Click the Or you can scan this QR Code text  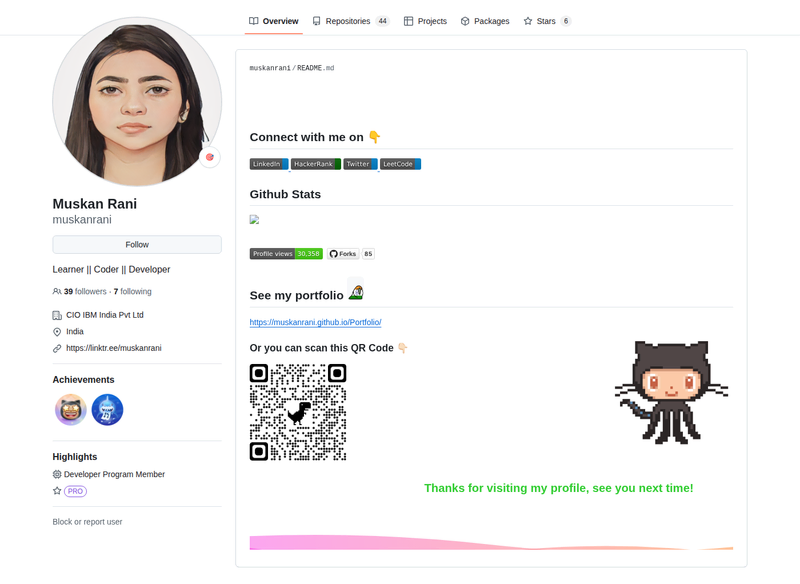321,348
